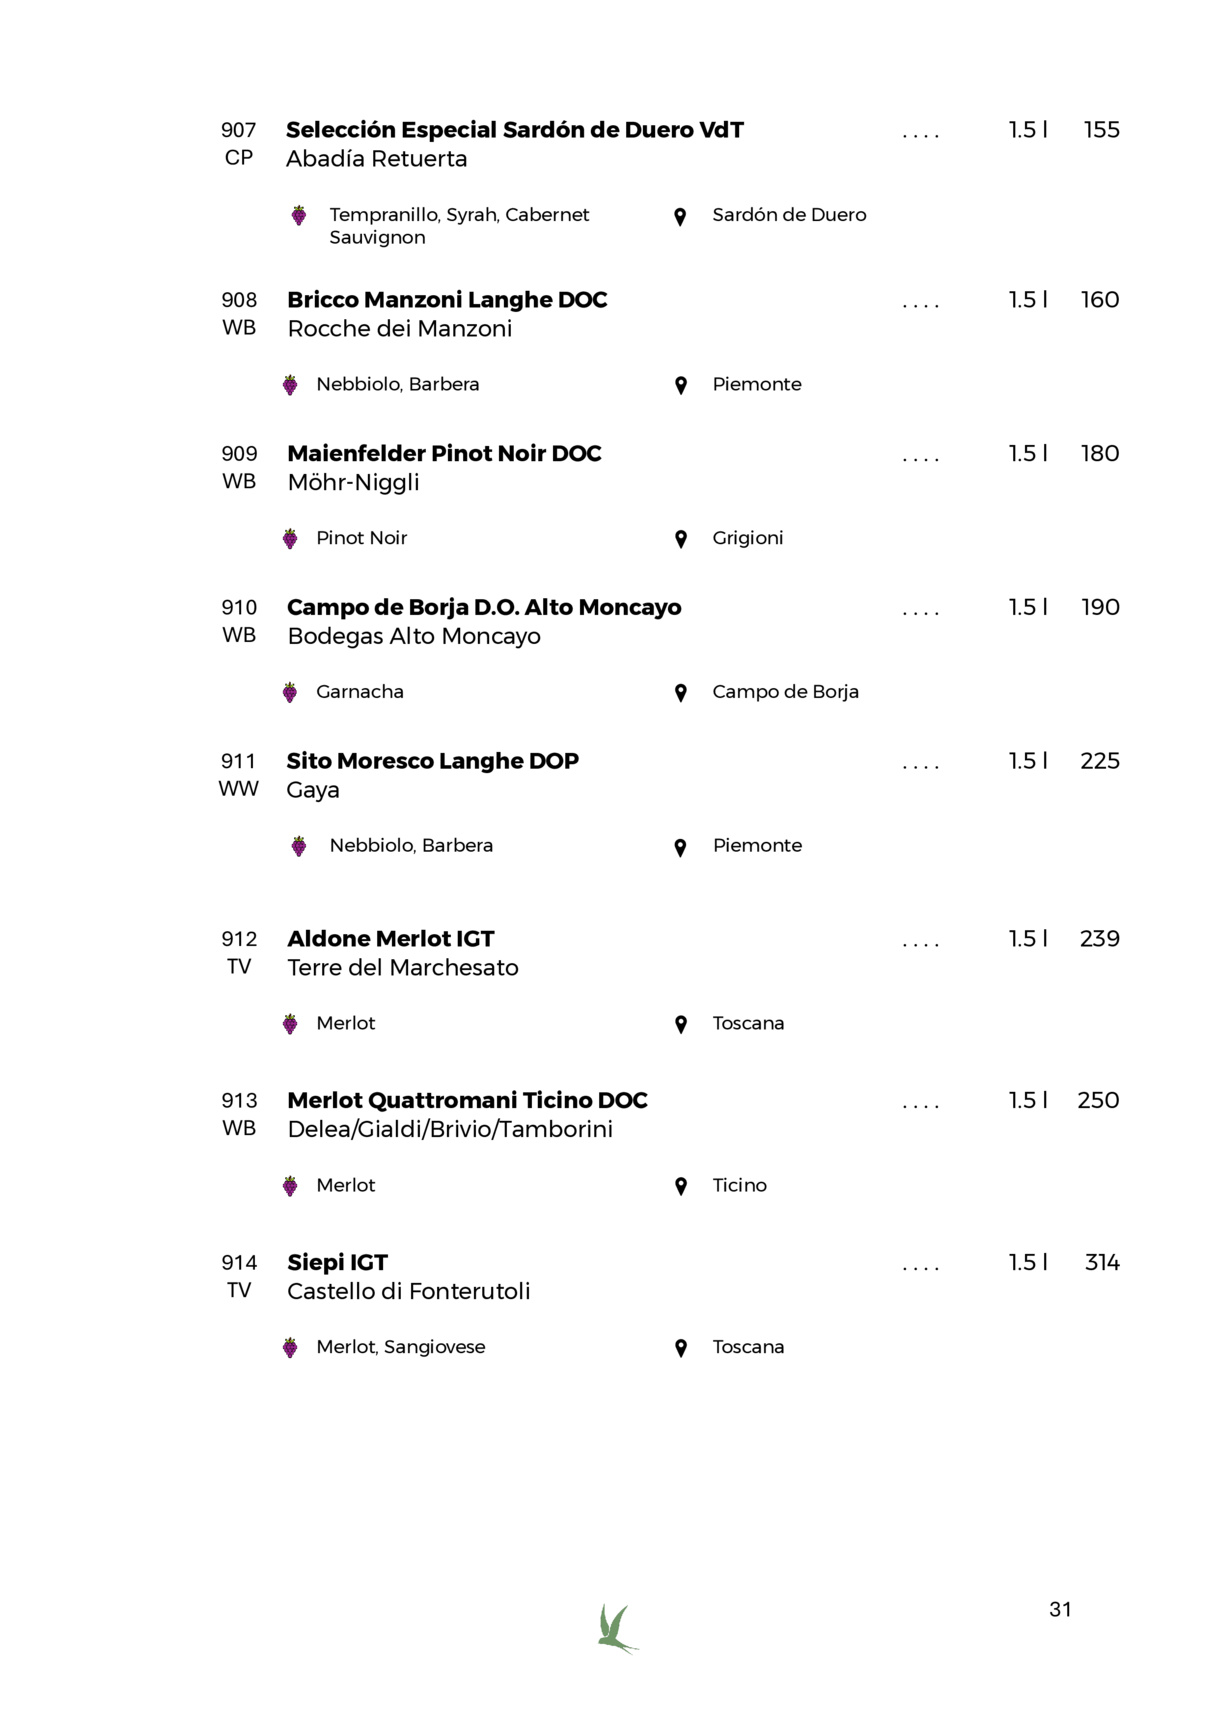This screenshot has height=1723, width=1218.
Task: Click the location pin next to Grigioni
Action: click(681, 540)
